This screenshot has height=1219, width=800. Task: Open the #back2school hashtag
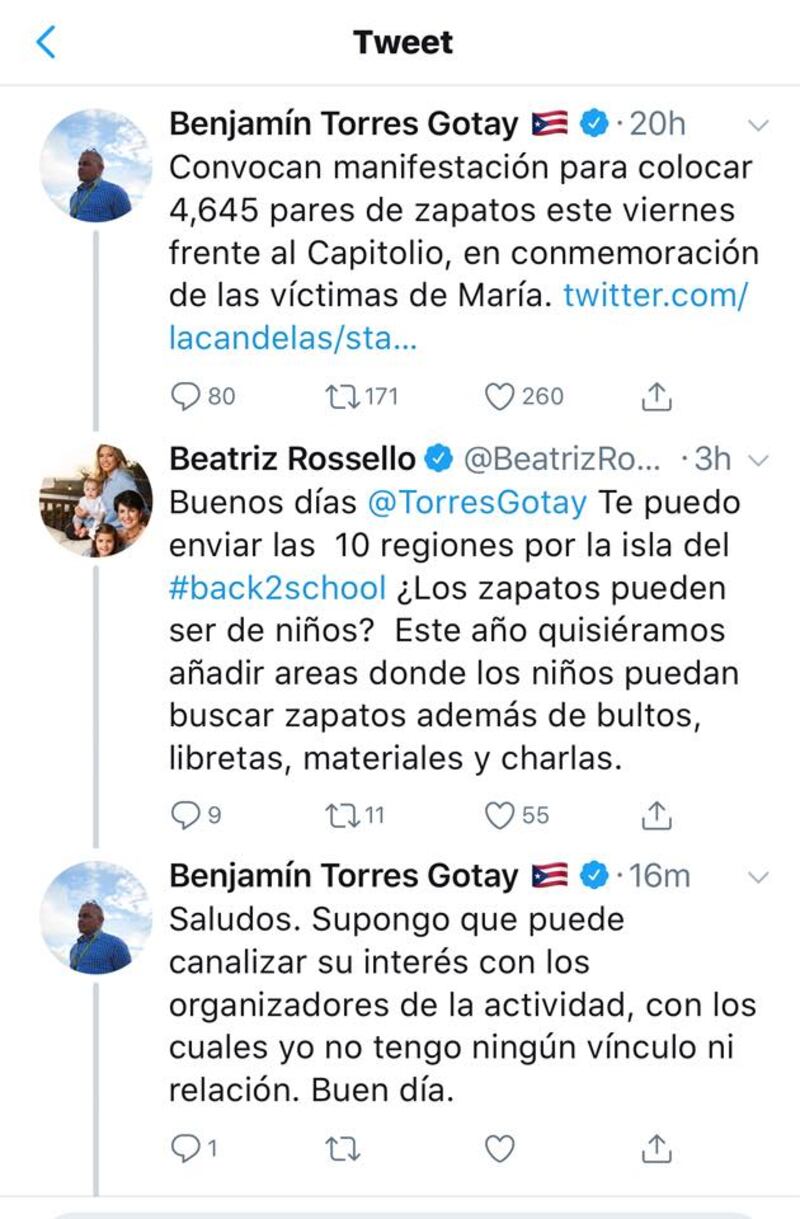(x=276, y=587)
